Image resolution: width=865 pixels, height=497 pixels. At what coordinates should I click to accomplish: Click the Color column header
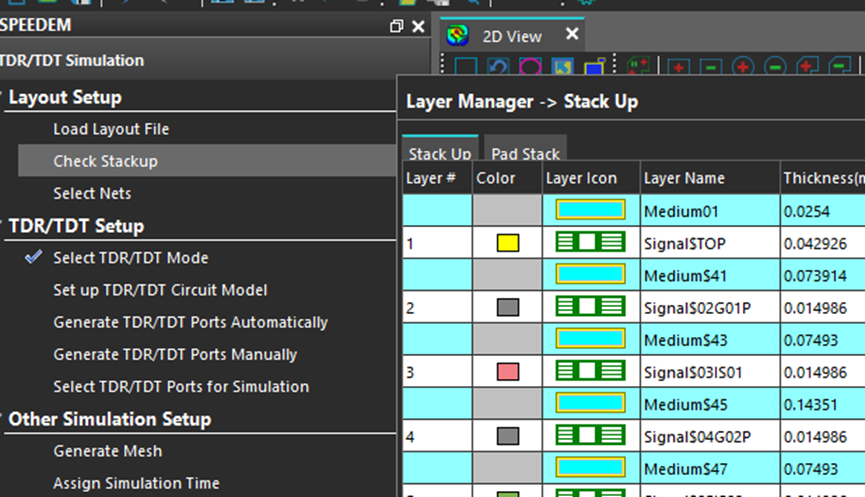[x=508, y=178]
